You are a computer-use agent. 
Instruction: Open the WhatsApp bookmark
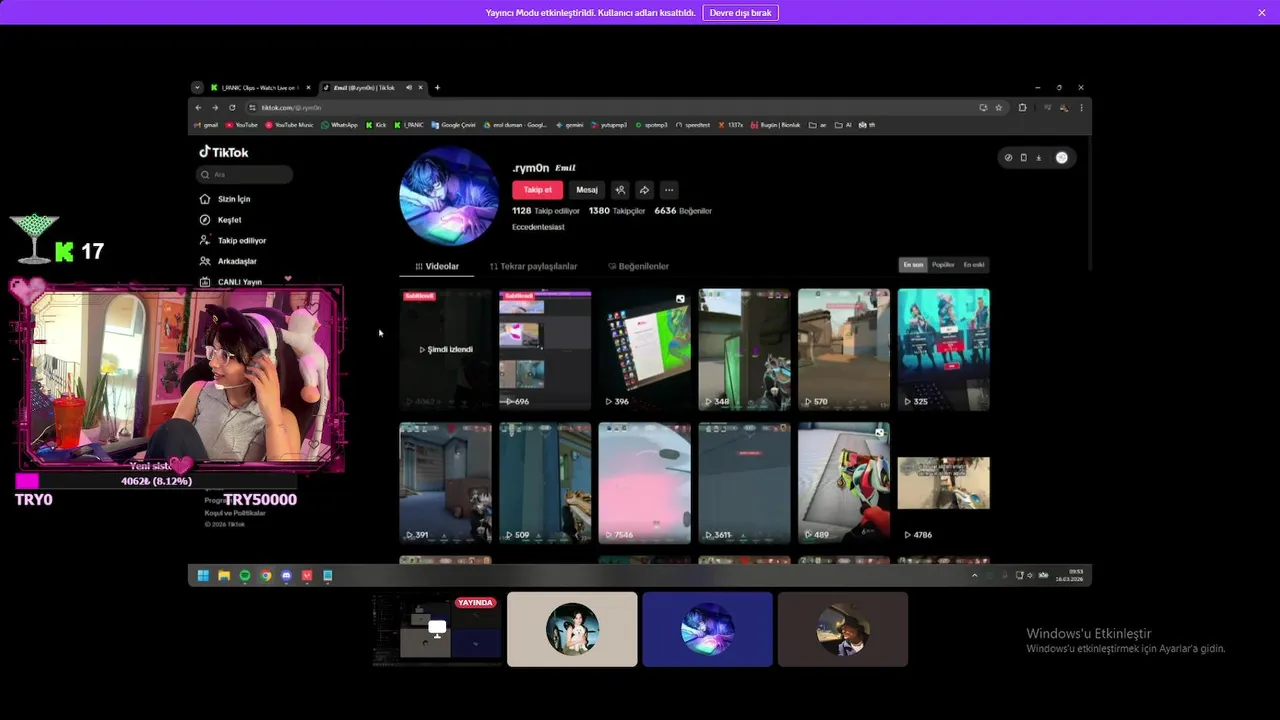[339, 125]
